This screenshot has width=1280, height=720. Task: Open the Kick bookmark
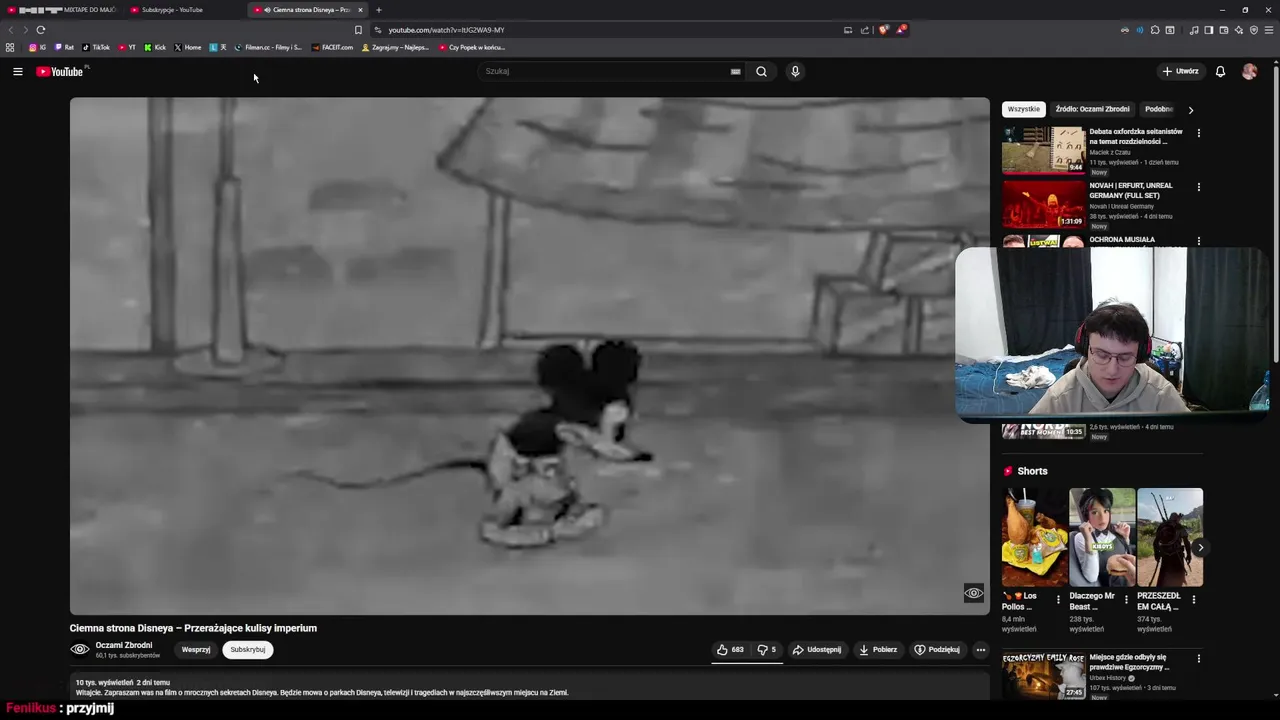[155, 47]
